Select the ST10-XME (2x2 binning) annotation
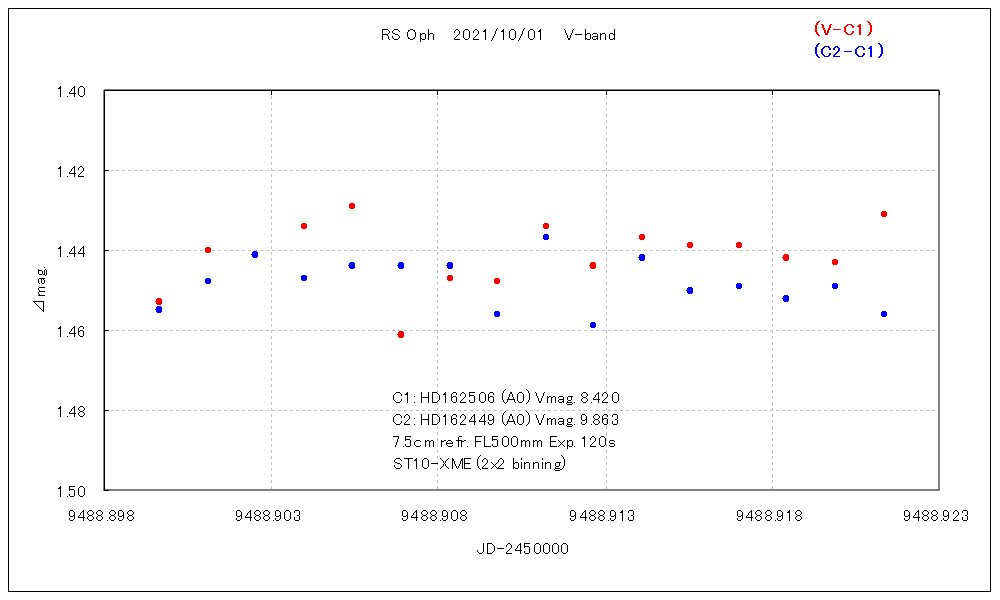Image resolution: width=1000 pixels, height=600 pixels. tap(479, 464)
